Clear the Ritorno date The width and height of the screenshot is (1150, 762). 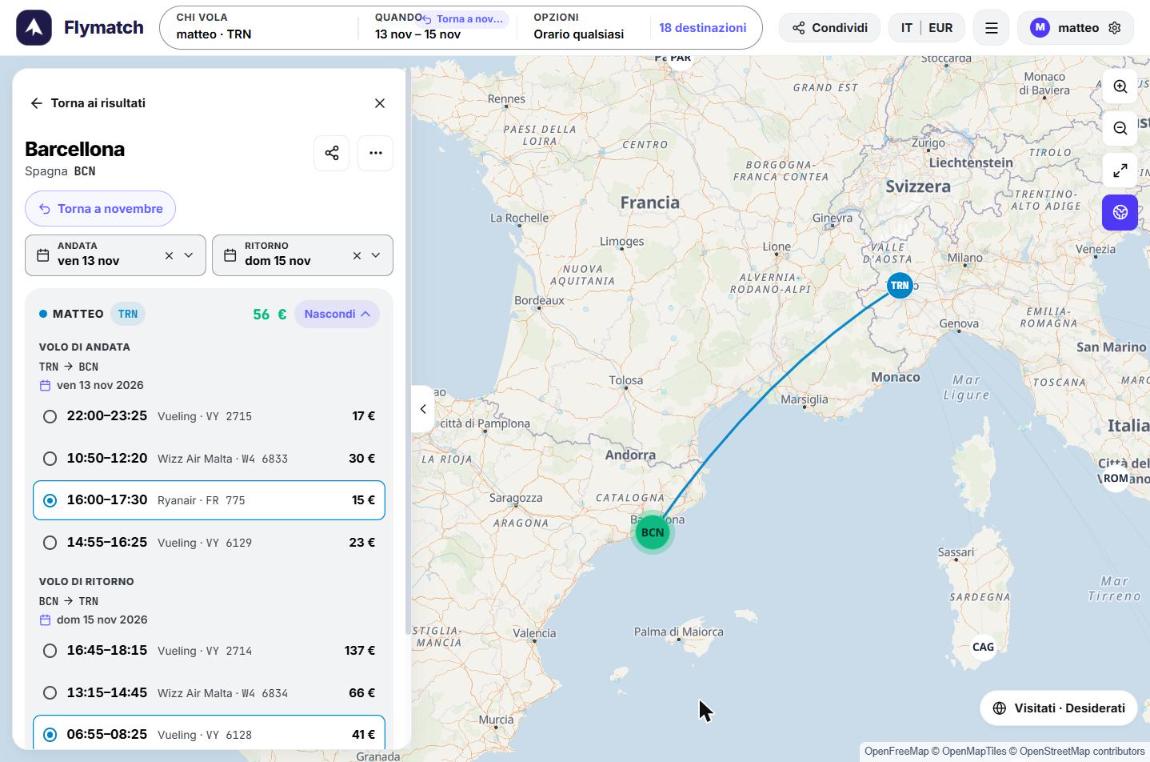[356, 255]
